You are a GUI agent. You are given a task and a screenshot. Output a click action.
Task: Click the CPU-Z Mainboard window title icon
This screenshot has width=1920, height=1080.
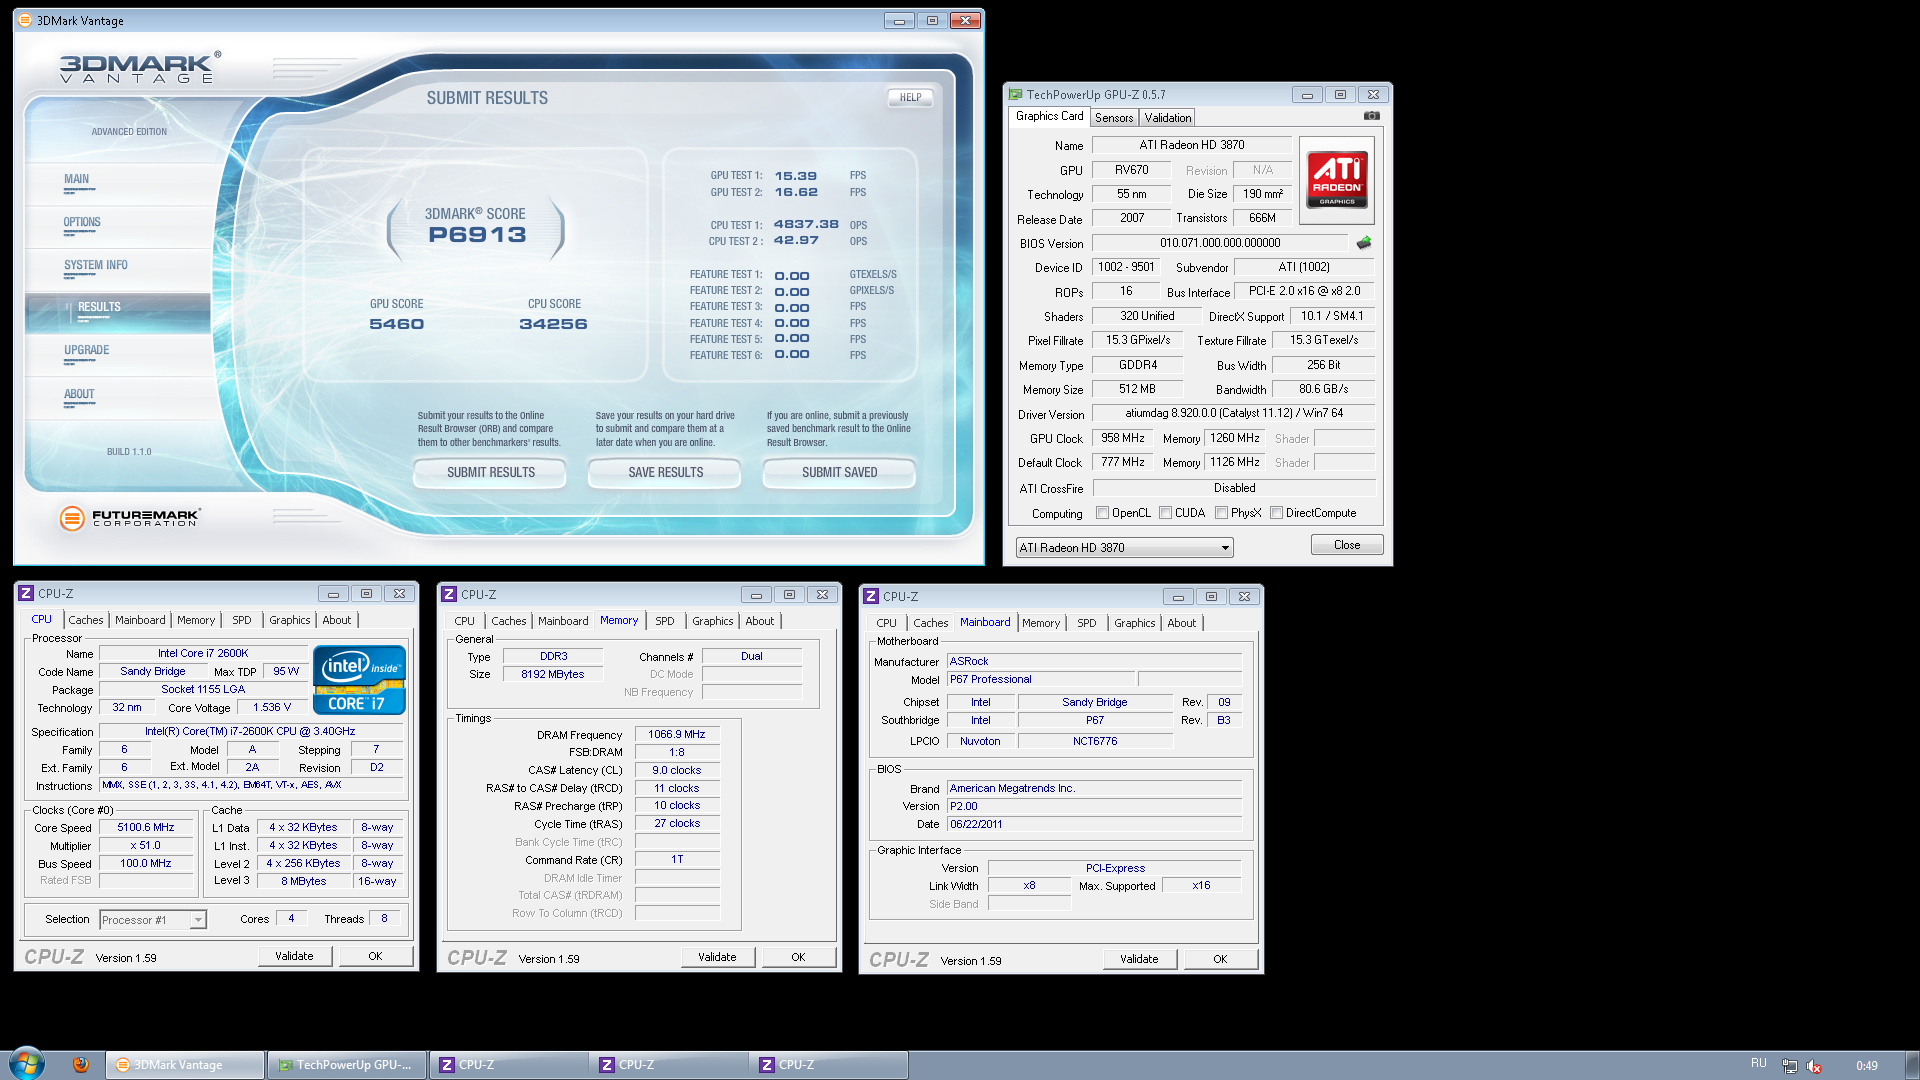tap(872, 596)
